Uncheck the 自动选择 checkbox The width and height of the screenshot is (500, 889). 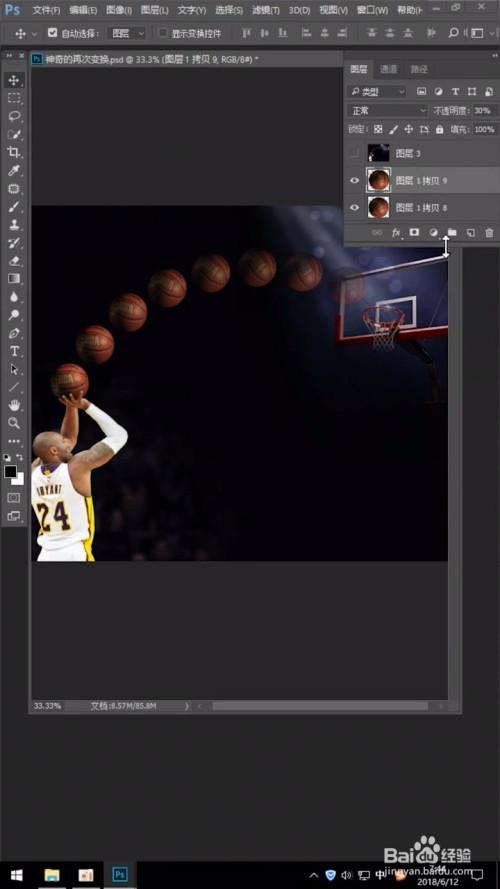(53, 33)
